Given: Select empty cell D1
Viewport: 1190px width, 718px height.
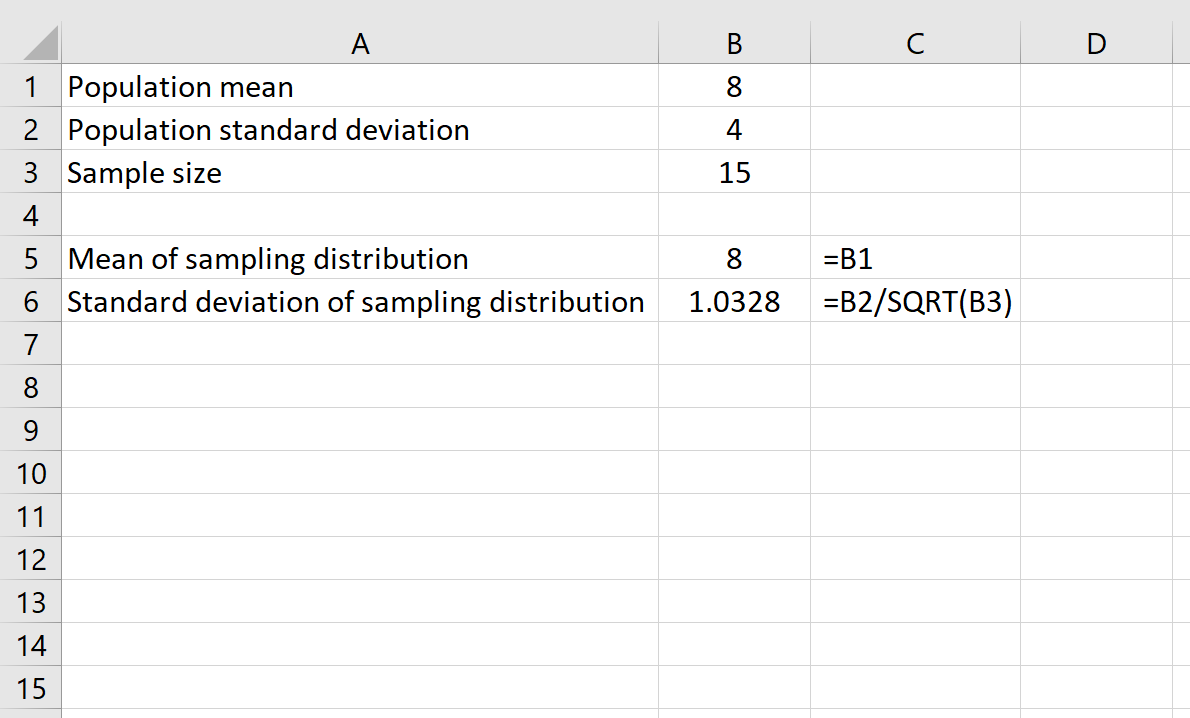Looking at the screenshot, I should click(x=1096, y=87).
